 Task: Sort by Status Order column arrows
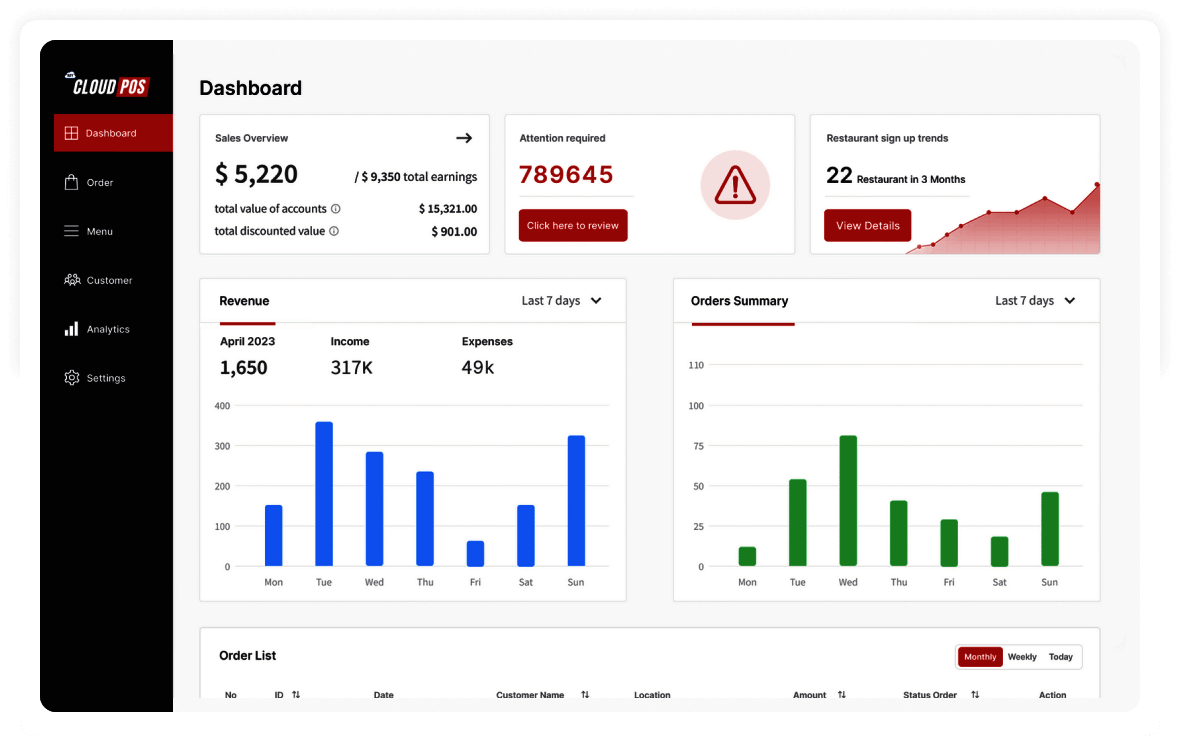tap(975, 695)
